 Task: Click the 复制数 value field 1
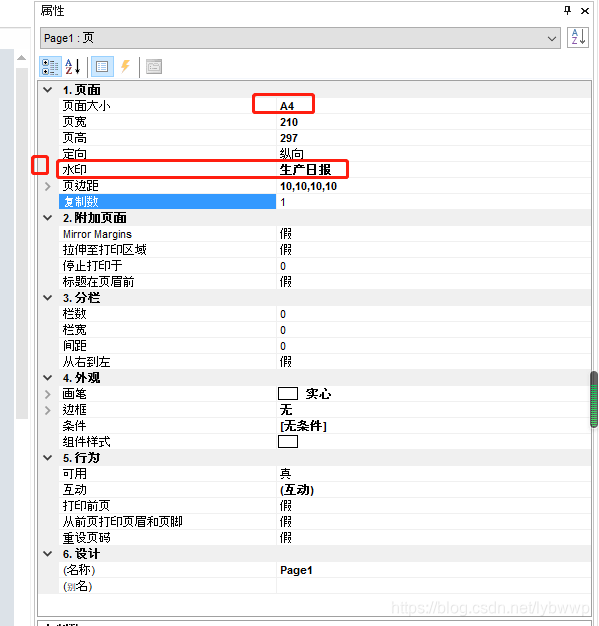coord(433,202)
